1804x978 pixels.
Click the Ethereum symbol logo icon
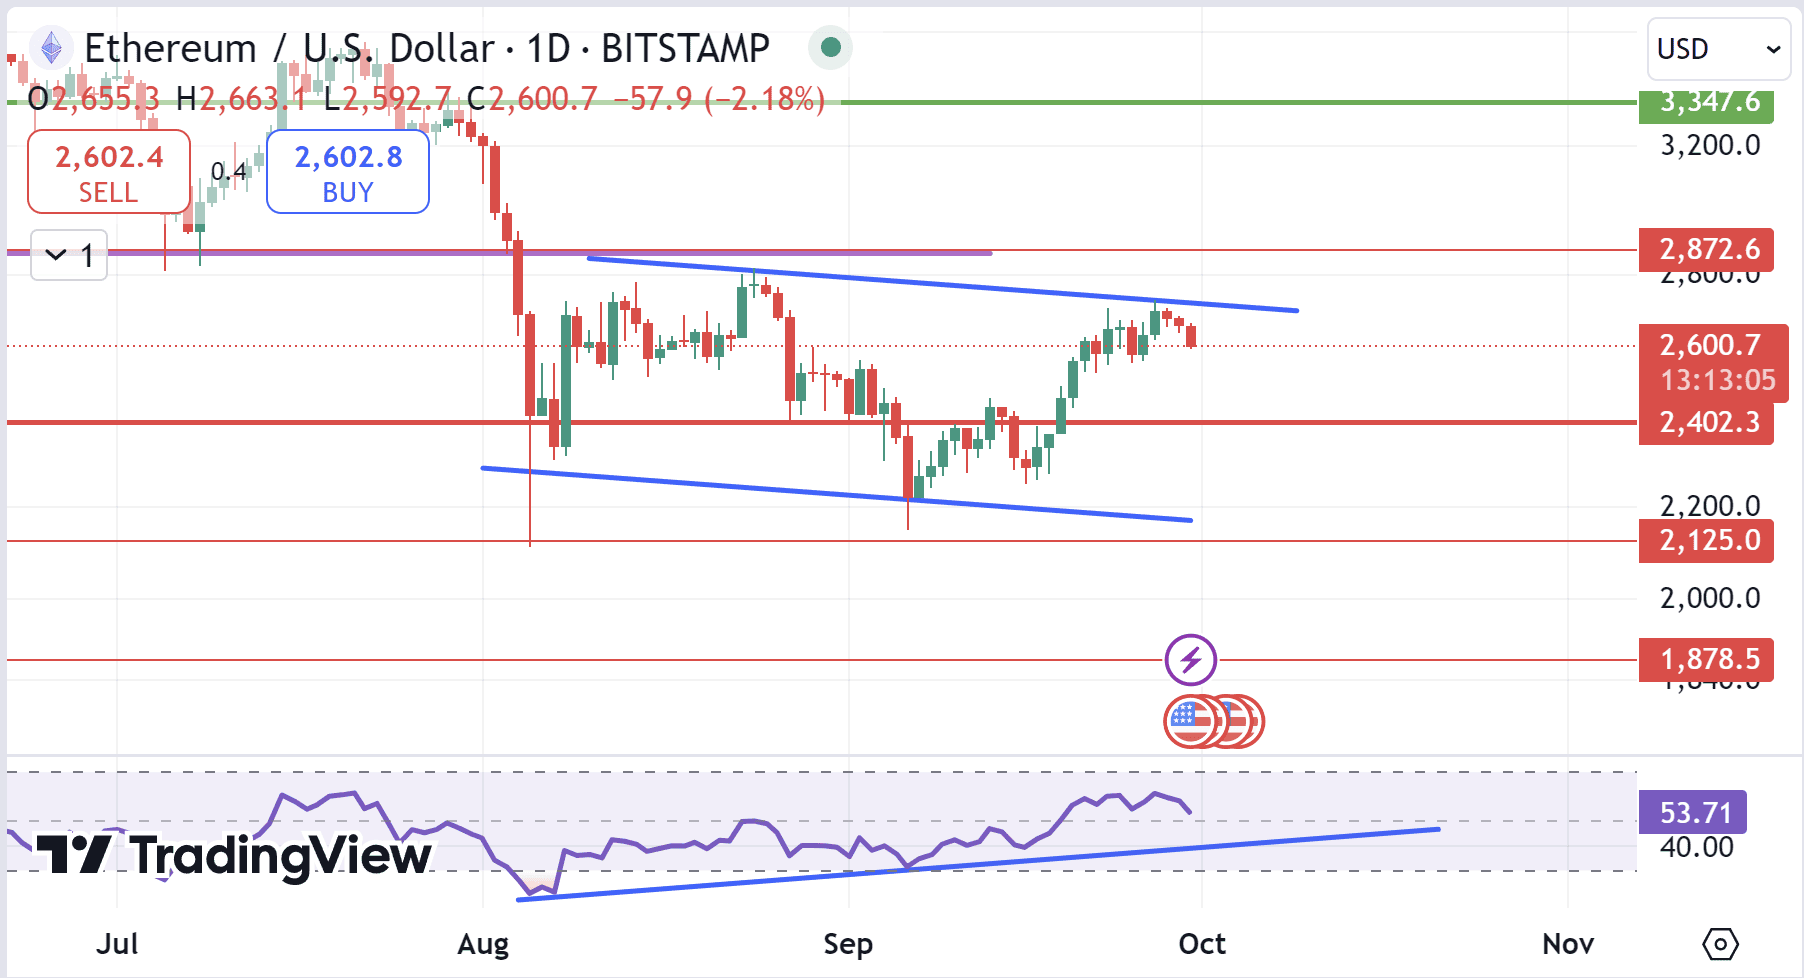pyautogui.click(x=51, y=48)
